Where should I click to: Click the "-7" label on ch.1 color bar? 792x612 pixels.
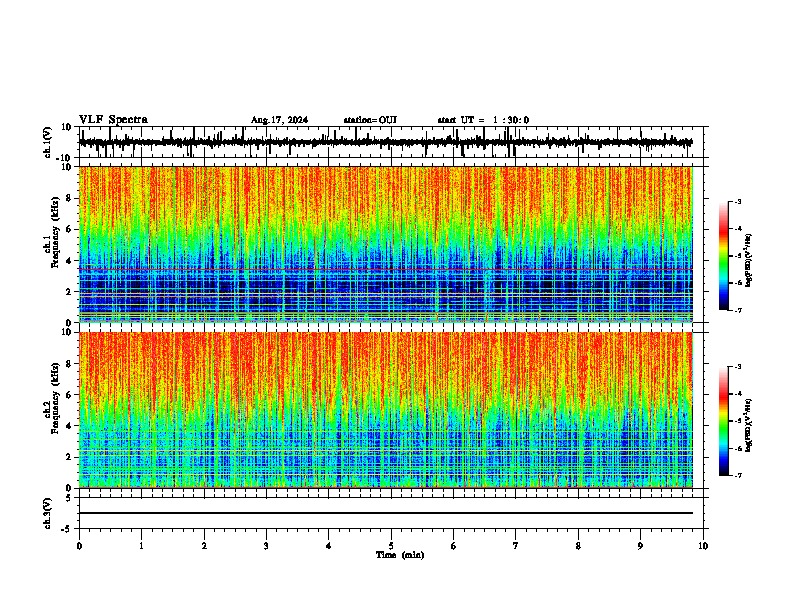(x=738, y=310)
